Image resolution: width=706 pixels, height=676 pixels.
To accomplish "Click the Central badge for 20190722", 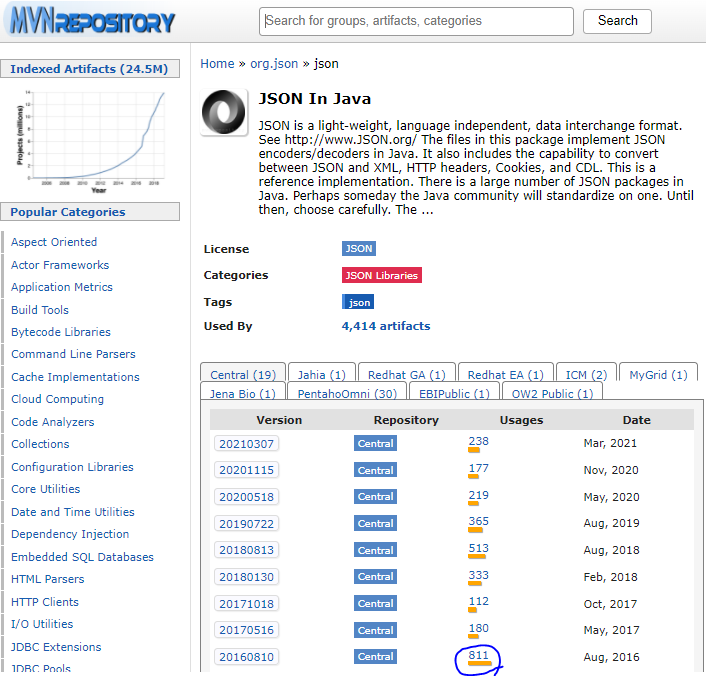I will [375, 523].
